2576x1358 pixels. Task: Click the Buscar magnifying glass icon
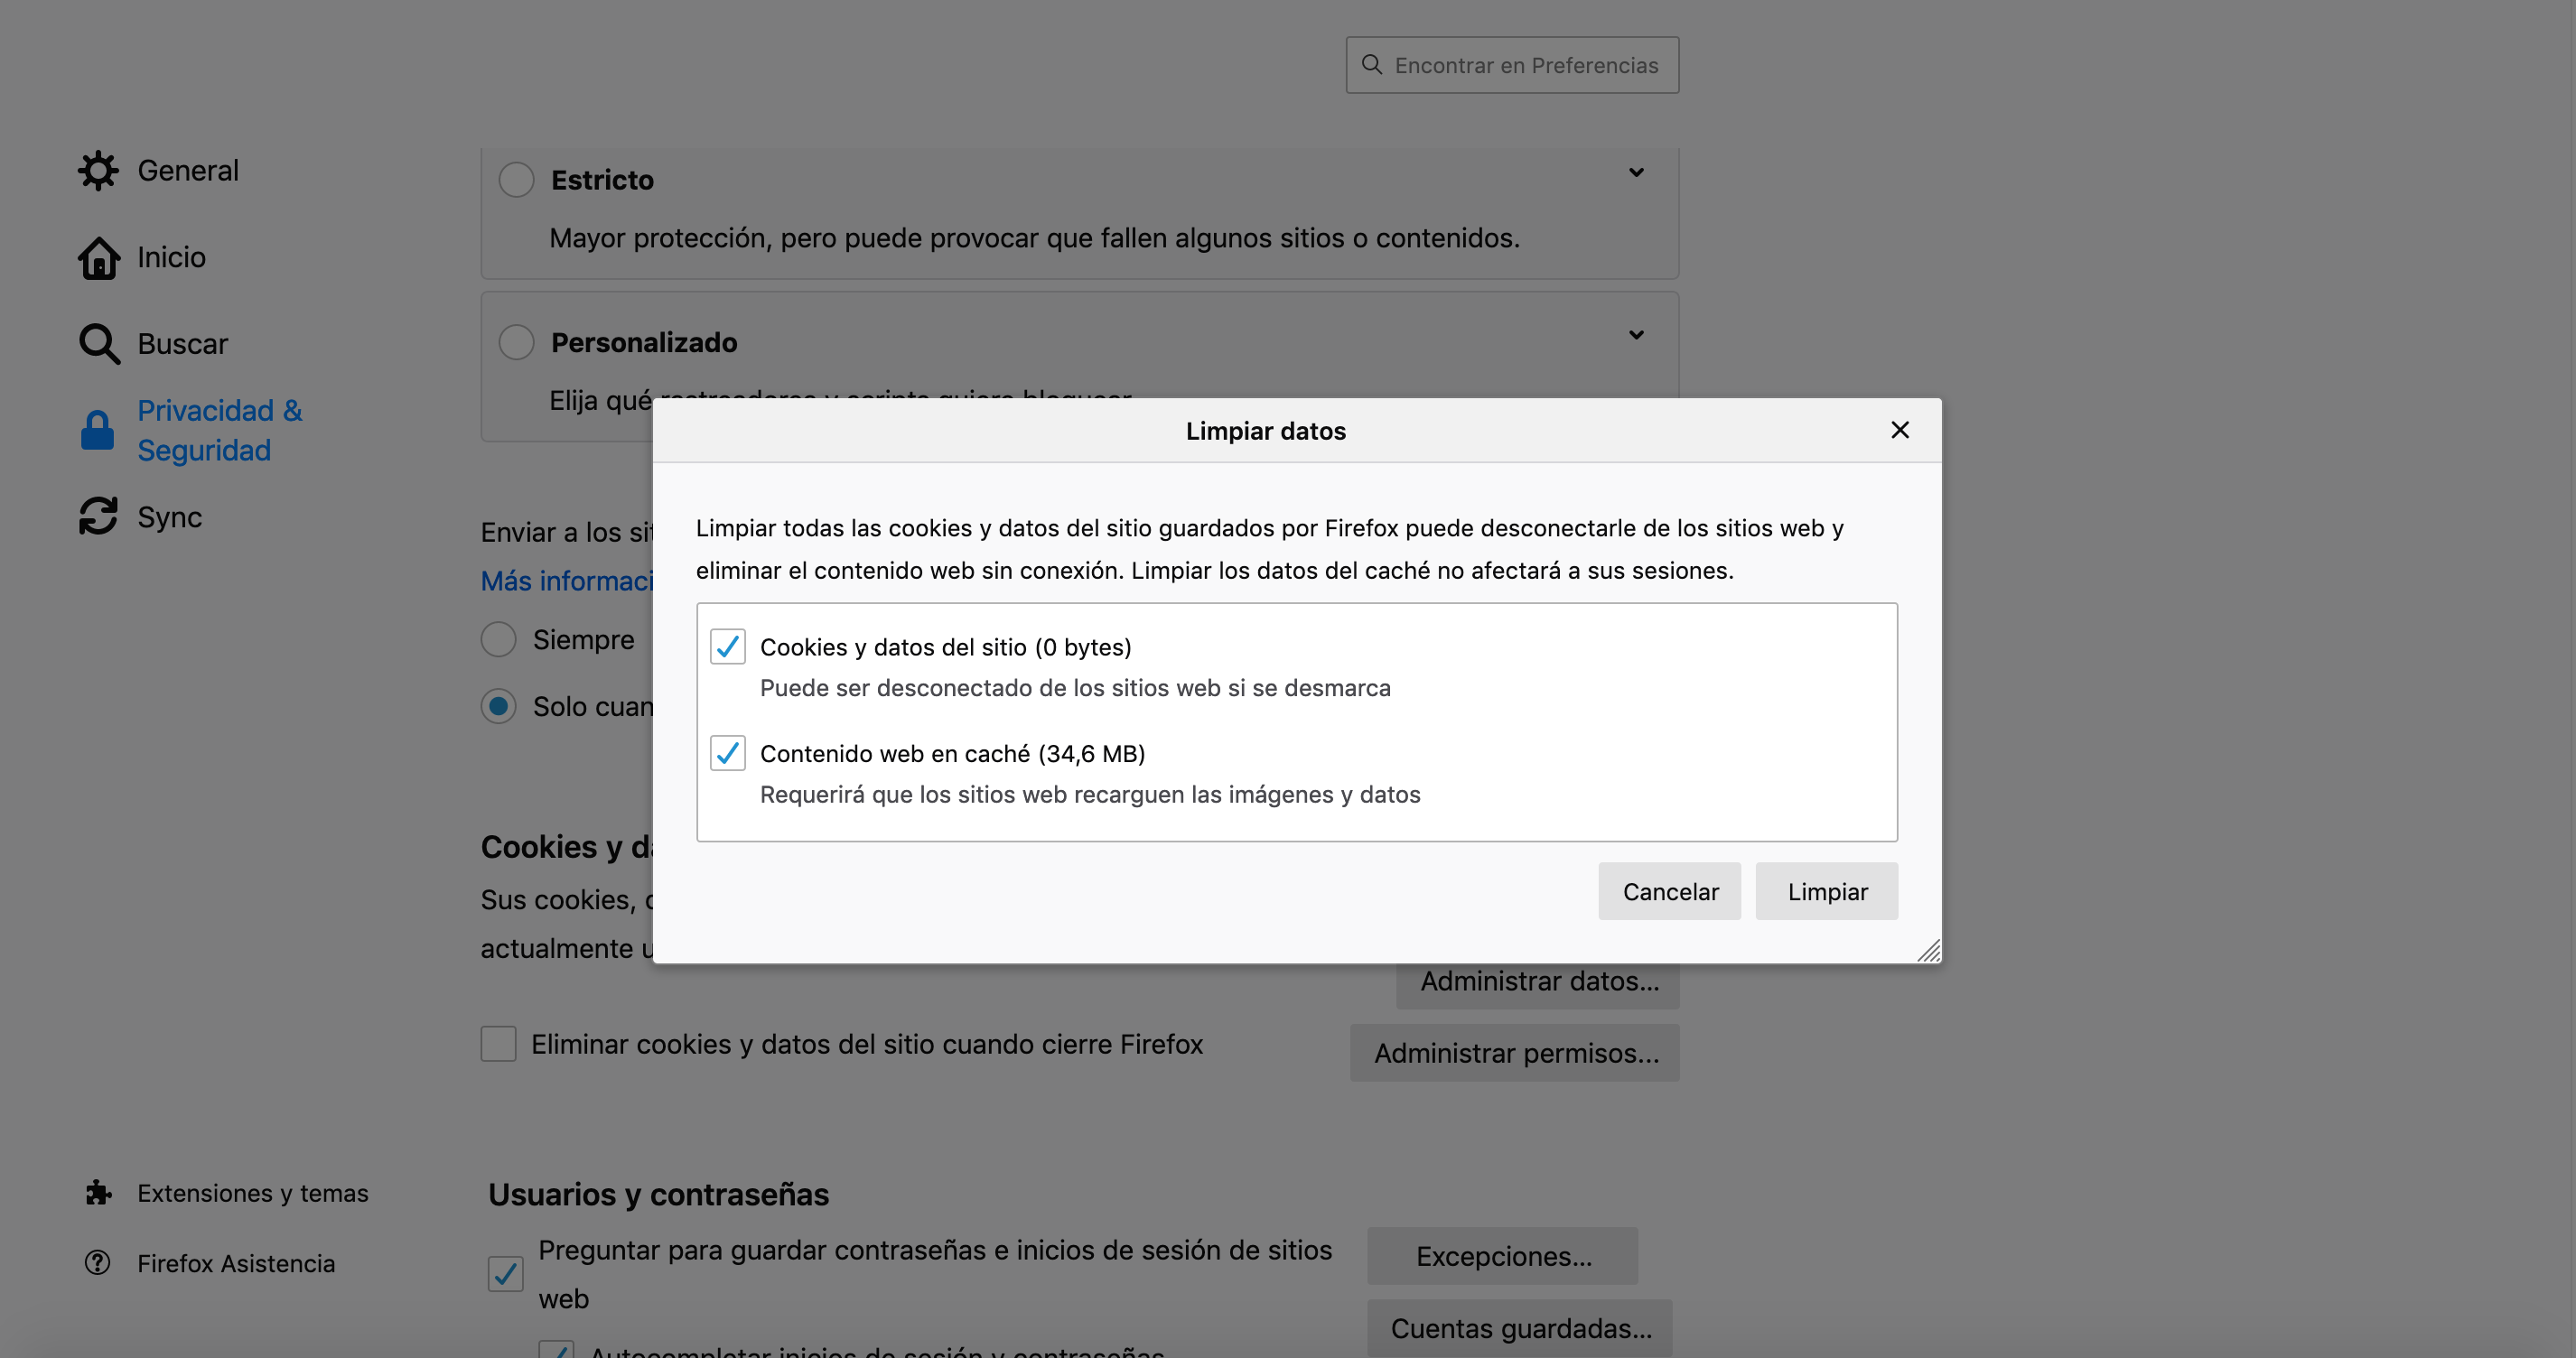(98, 343)
